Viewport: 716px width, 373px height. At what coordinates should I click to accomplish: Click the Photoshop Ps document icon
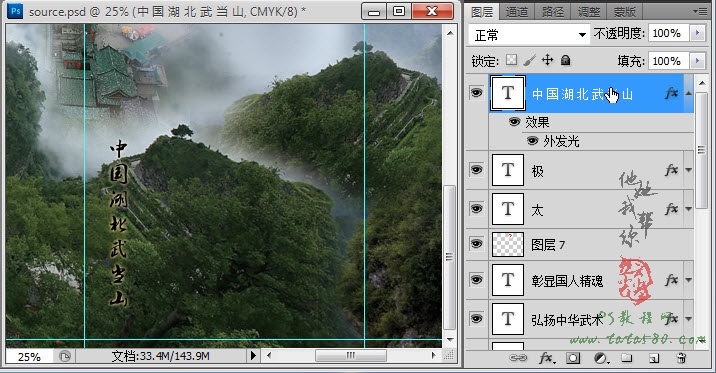coord(16,11)
